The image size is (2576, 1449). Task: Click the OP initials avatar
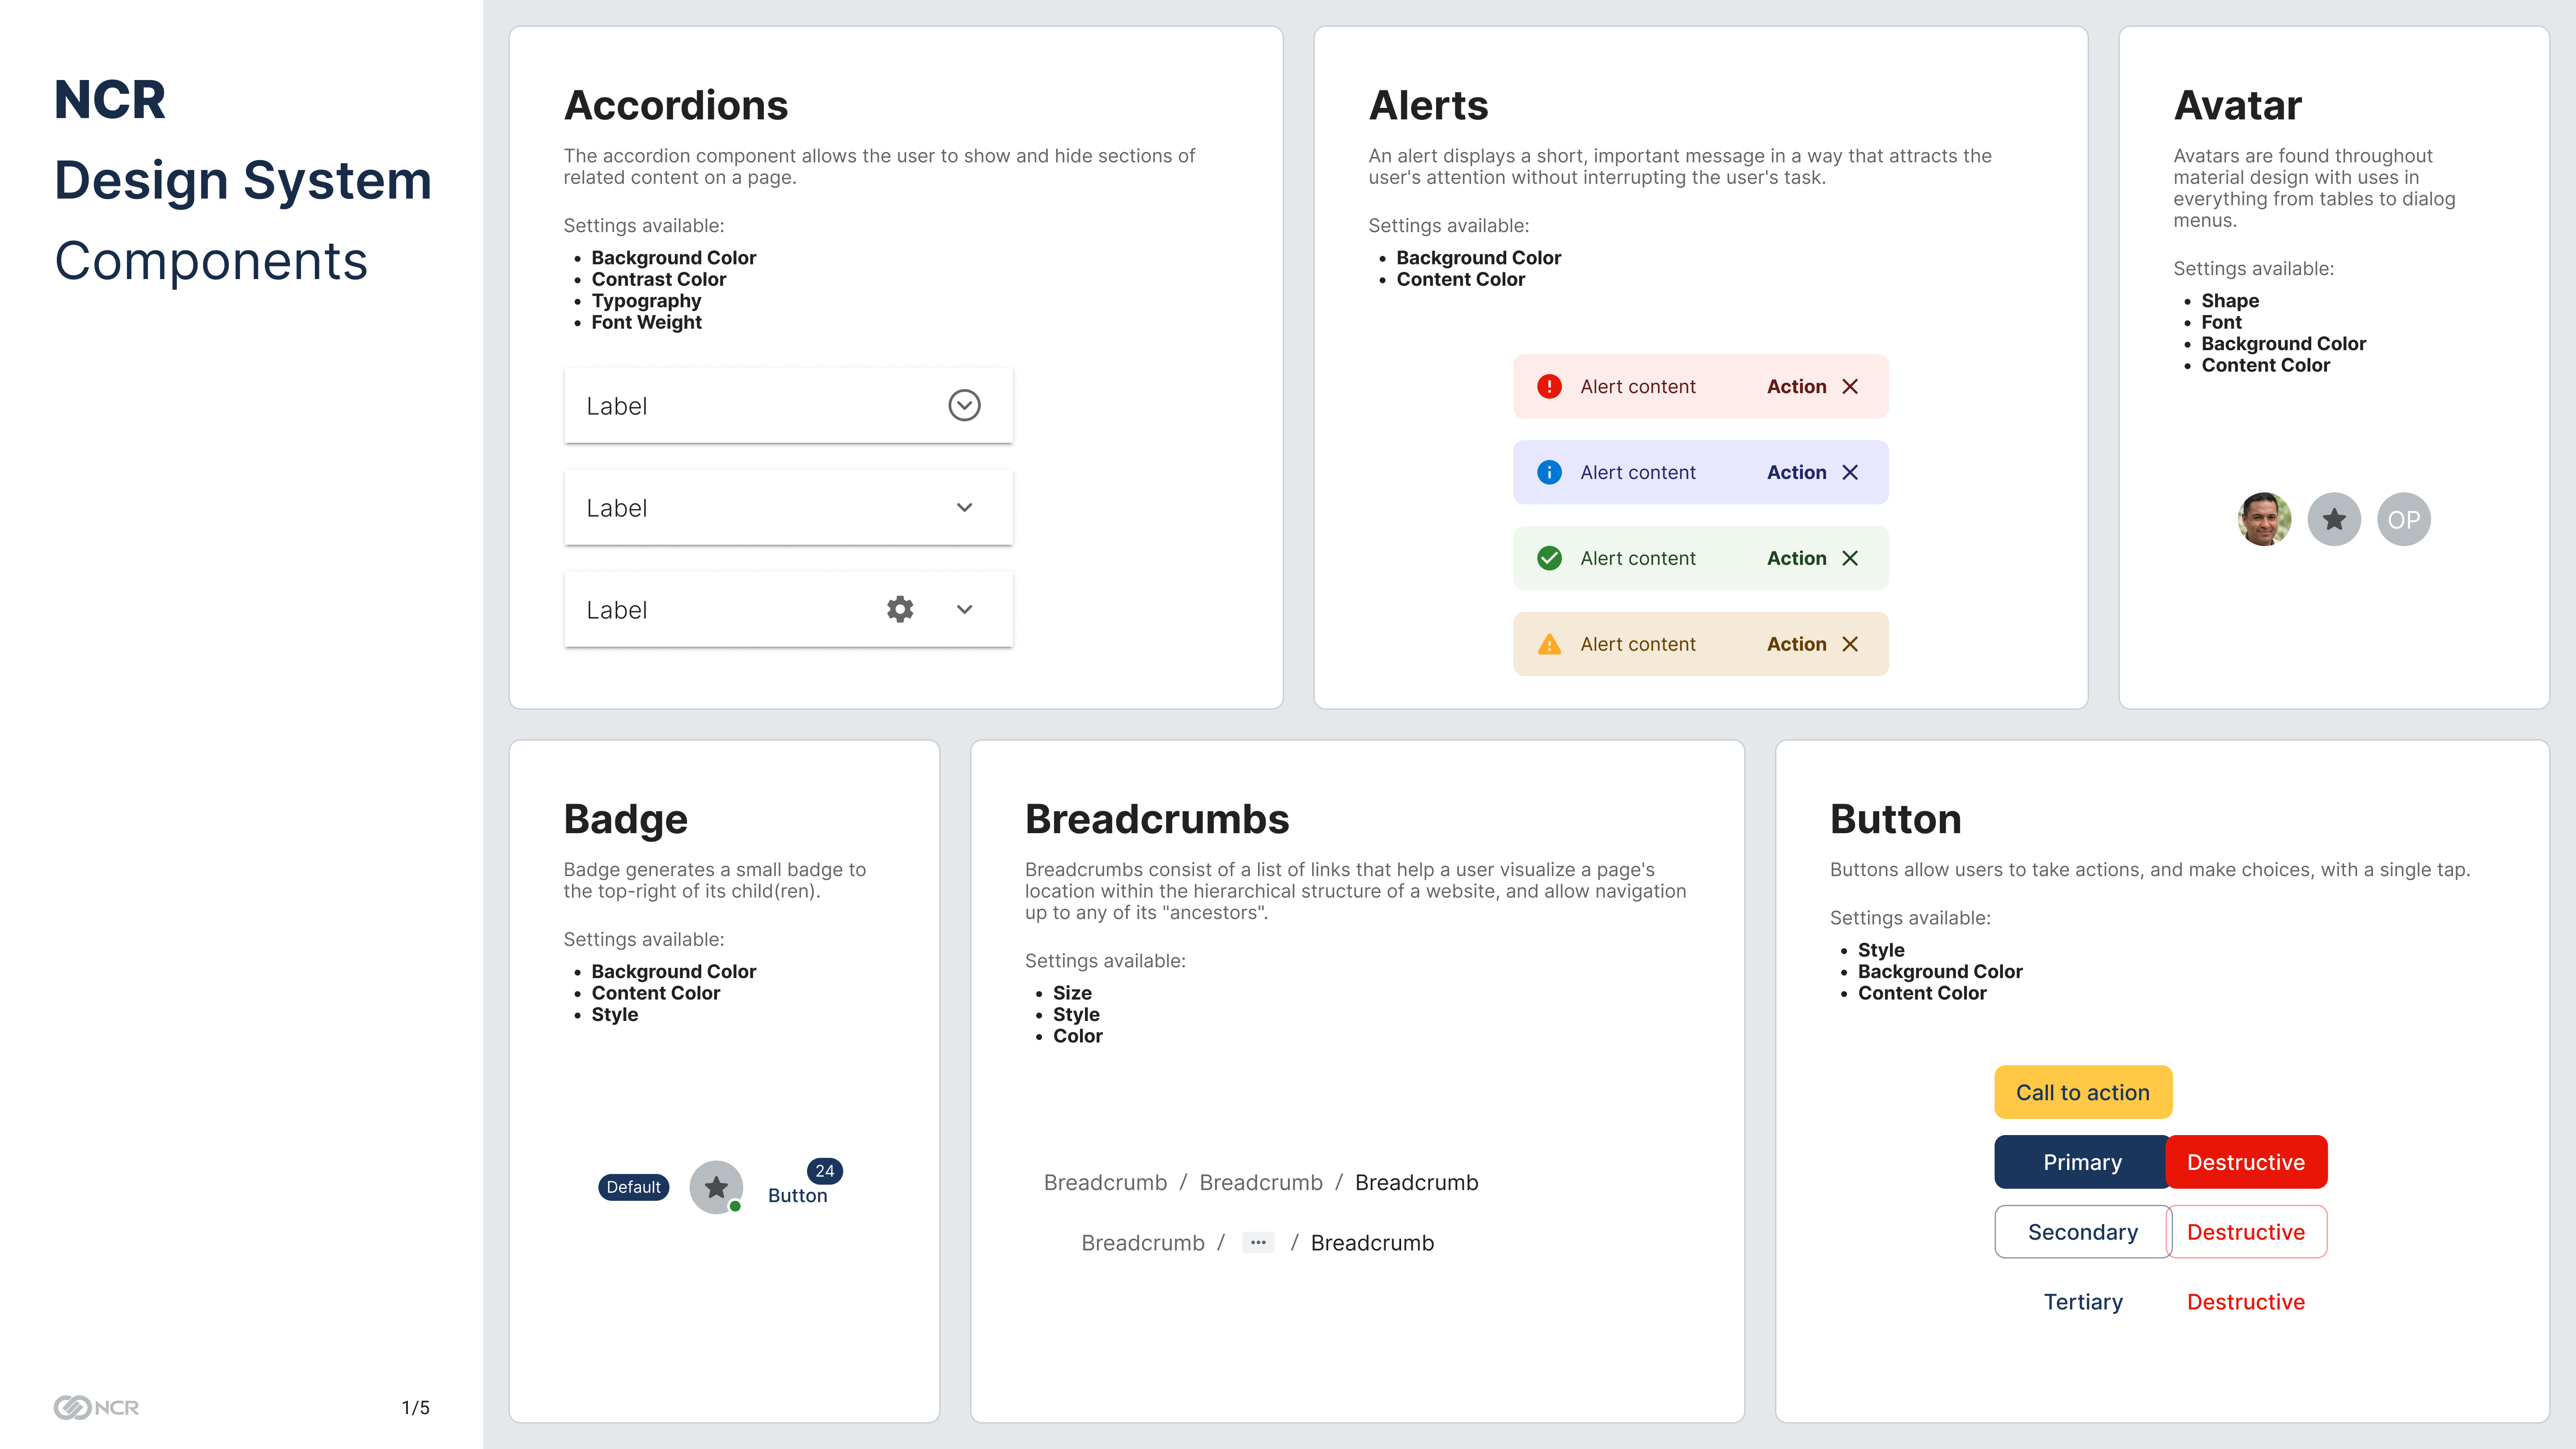coord(2404,519)
